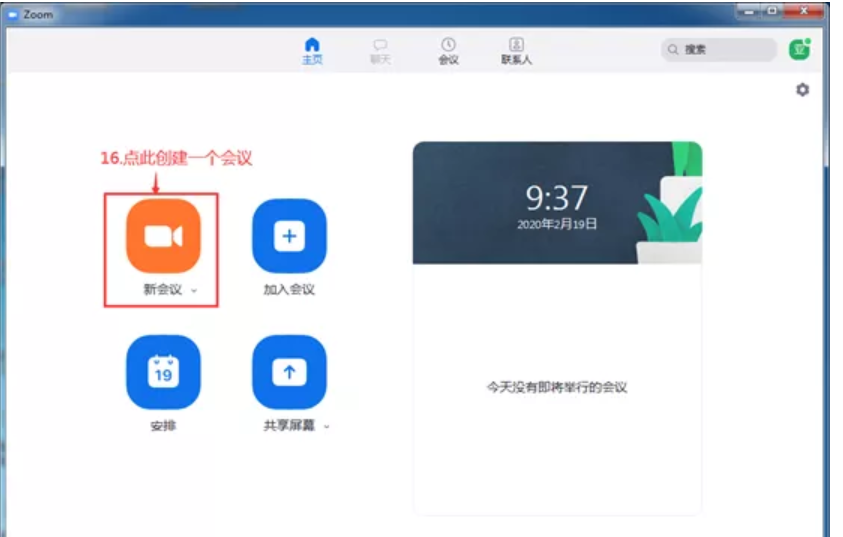Expand the 新会议 dropdown chevron
Viewport: 843px width, 537px height.
click(x=194, y=290)
